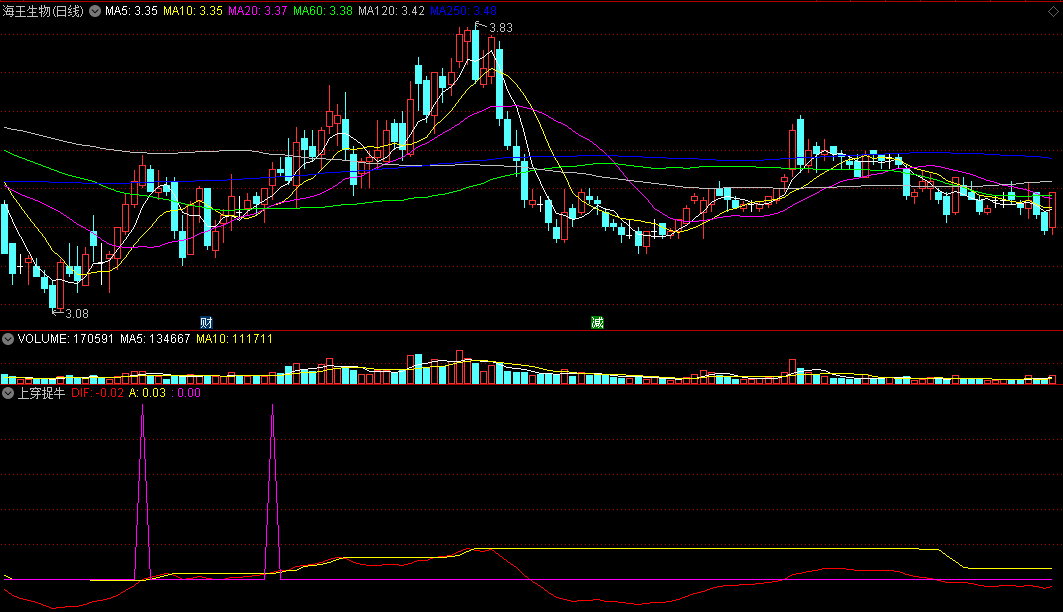The image size is (1063, 612).
Task: Click the red DIF: -0.02 value
Action: pyautogui.click(x=98, y=393)
